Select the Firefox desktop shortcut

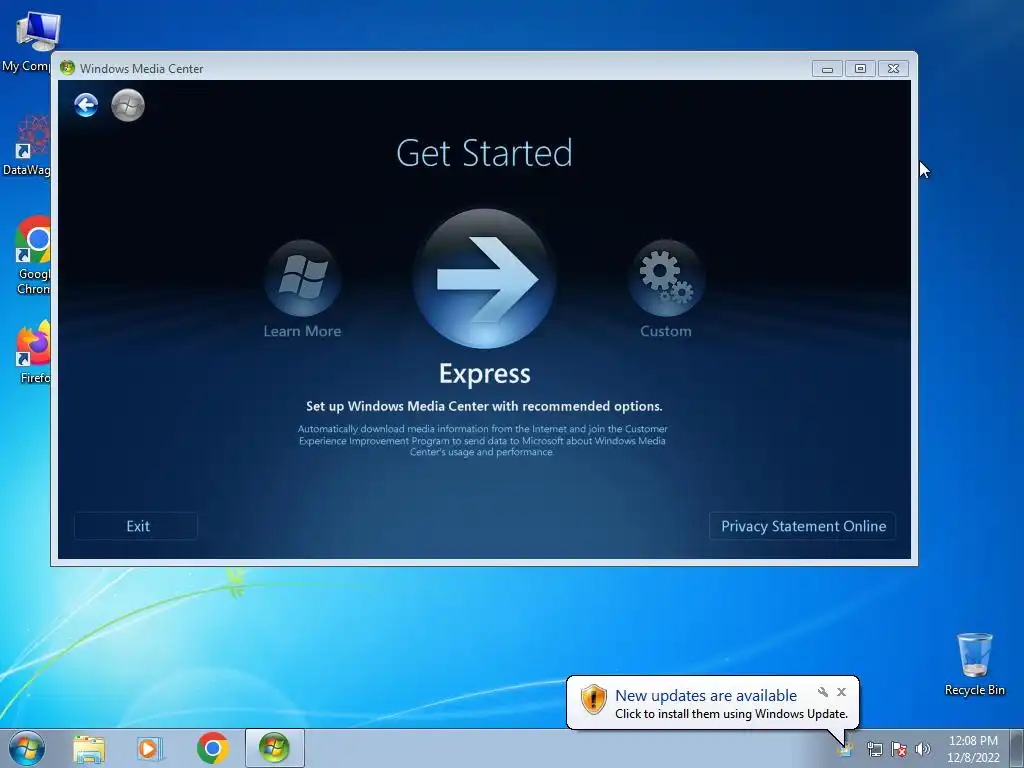click(34, 351)
